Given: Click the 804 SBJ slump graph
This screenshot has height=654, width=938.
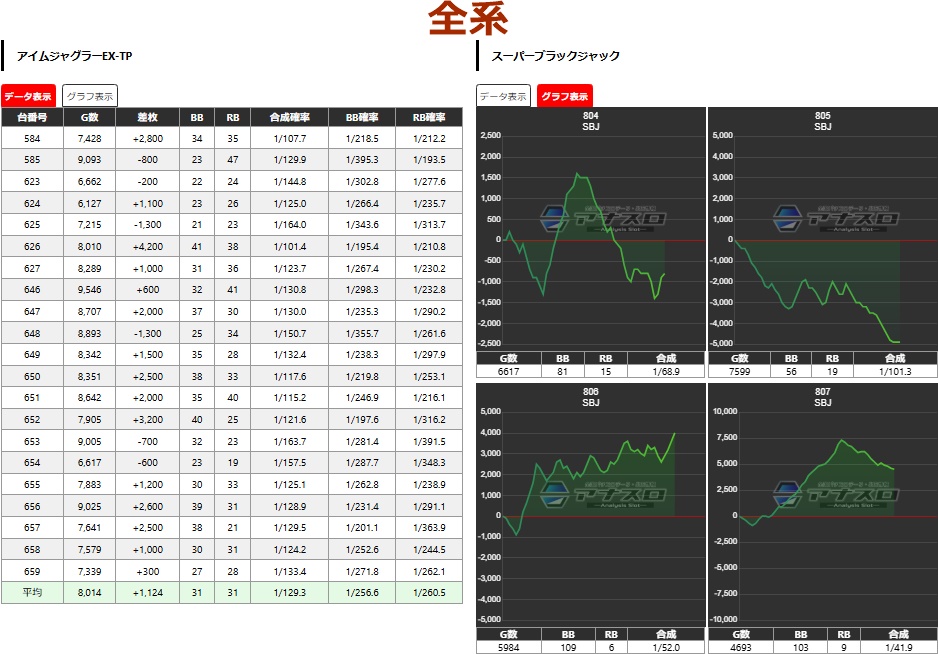Looking at the screenshot, I should click(x=591, y=229).
